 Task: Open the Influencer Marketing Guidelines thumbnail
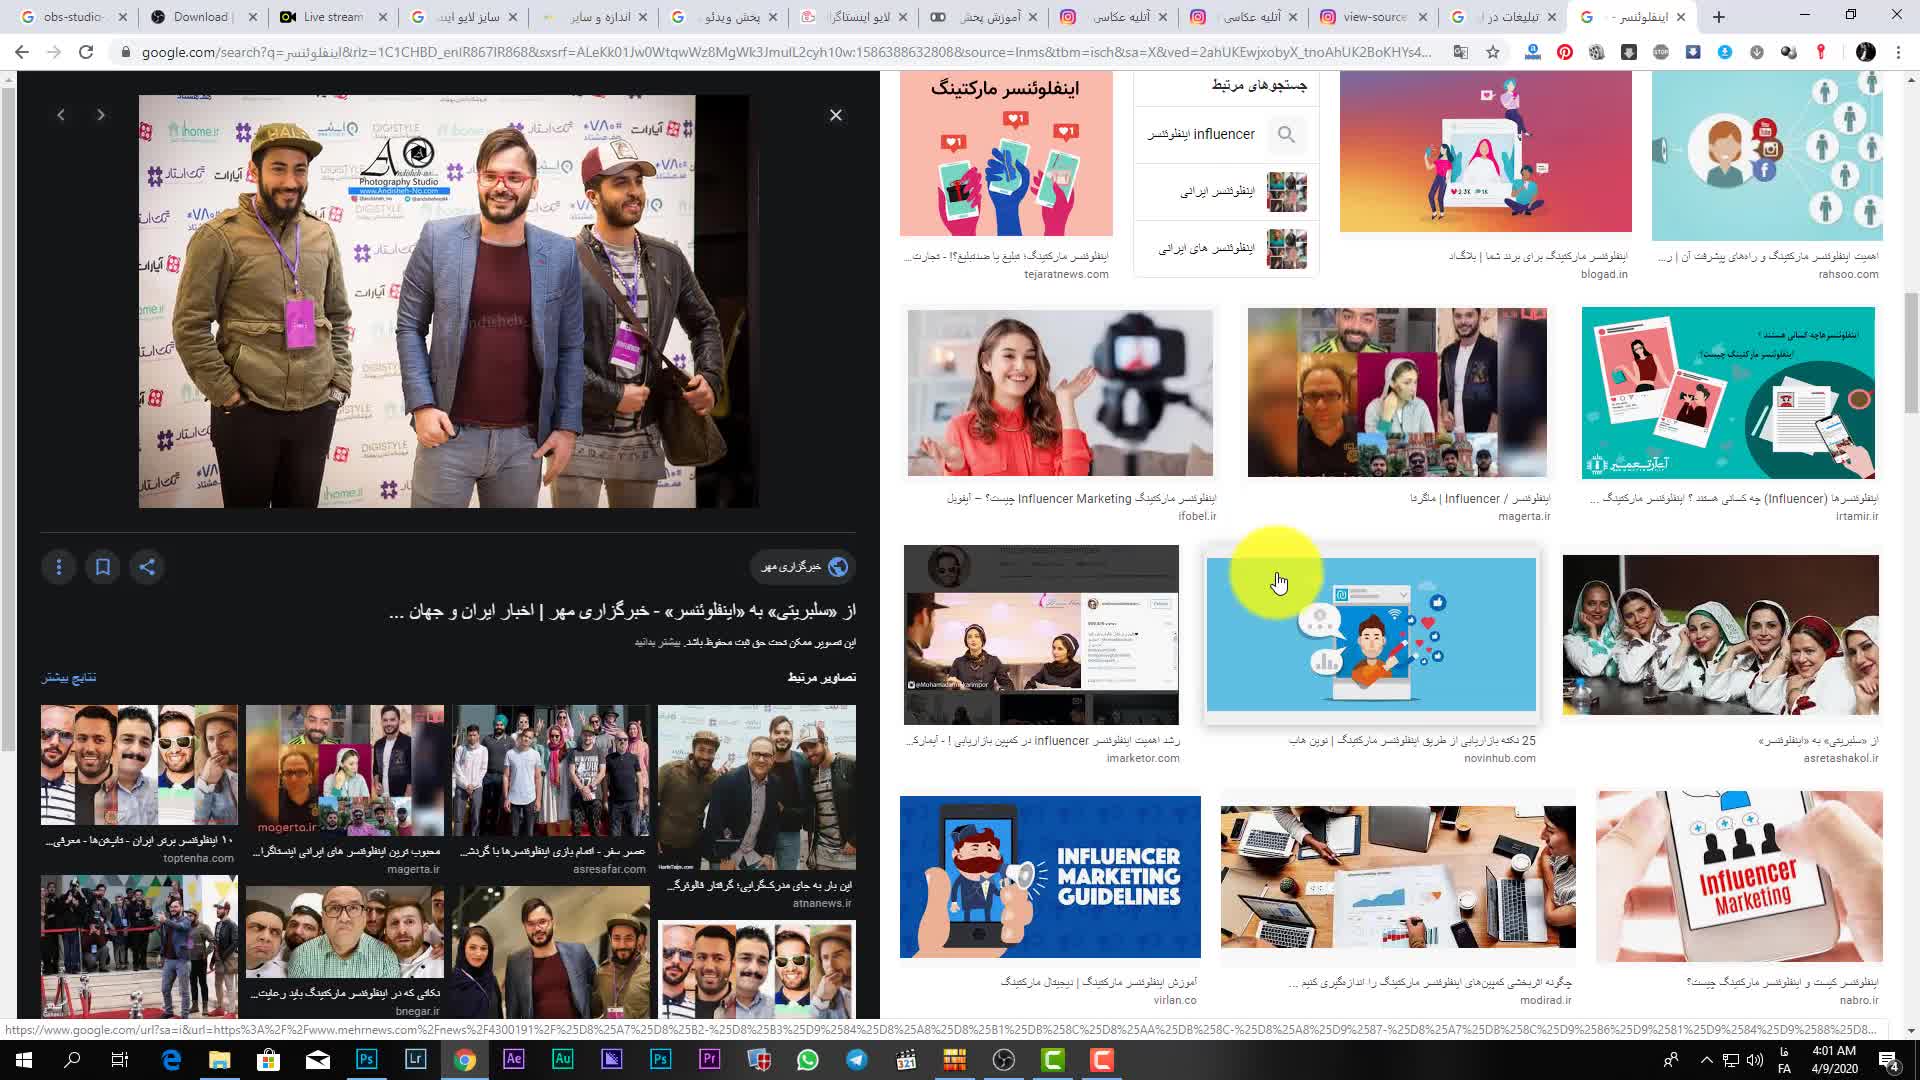point(1050,876)
